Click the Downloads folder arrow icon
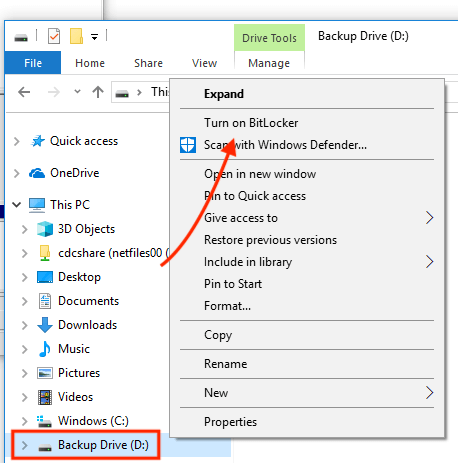This screenshot has width=458, height=463. click(45, 325)
